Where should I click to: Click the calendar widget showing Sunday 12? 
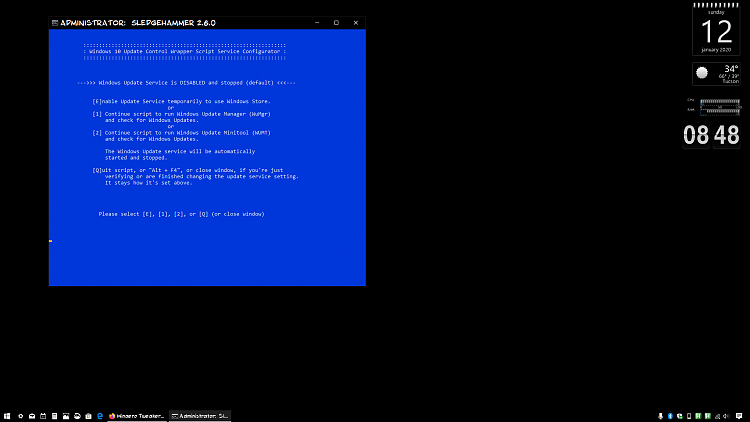tap(716, 29)
